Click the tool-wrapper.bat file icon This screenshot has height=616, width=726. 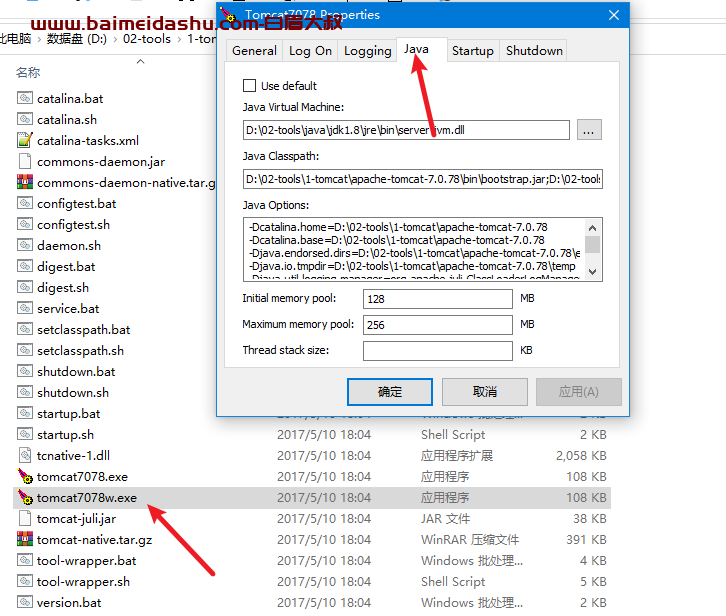25,560
